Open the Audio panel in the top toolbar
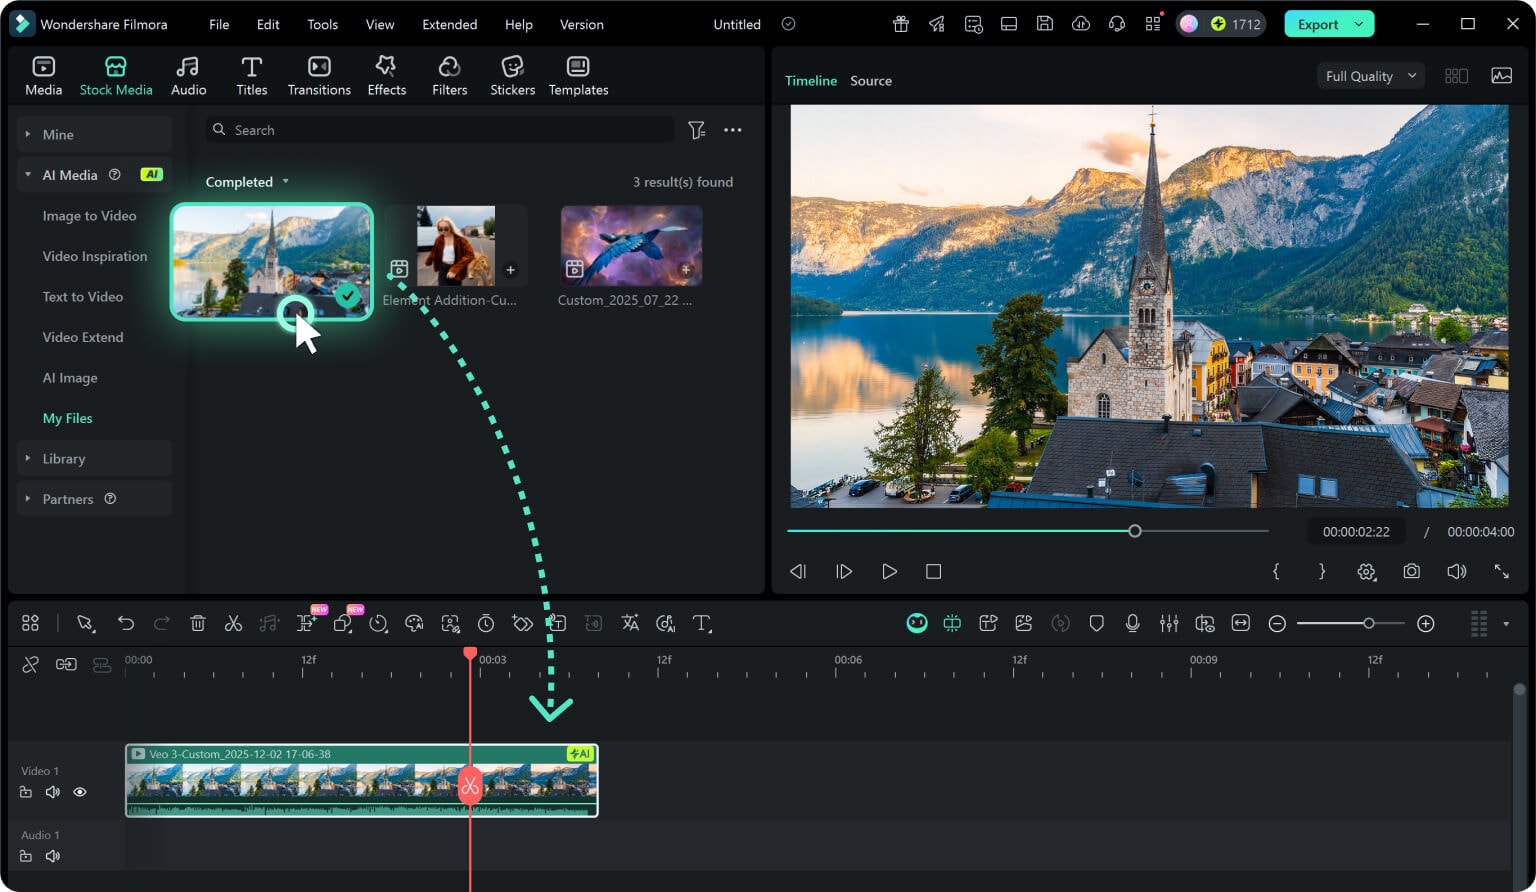The height and width of the screenshot is (892, 1536). [188, 73]
